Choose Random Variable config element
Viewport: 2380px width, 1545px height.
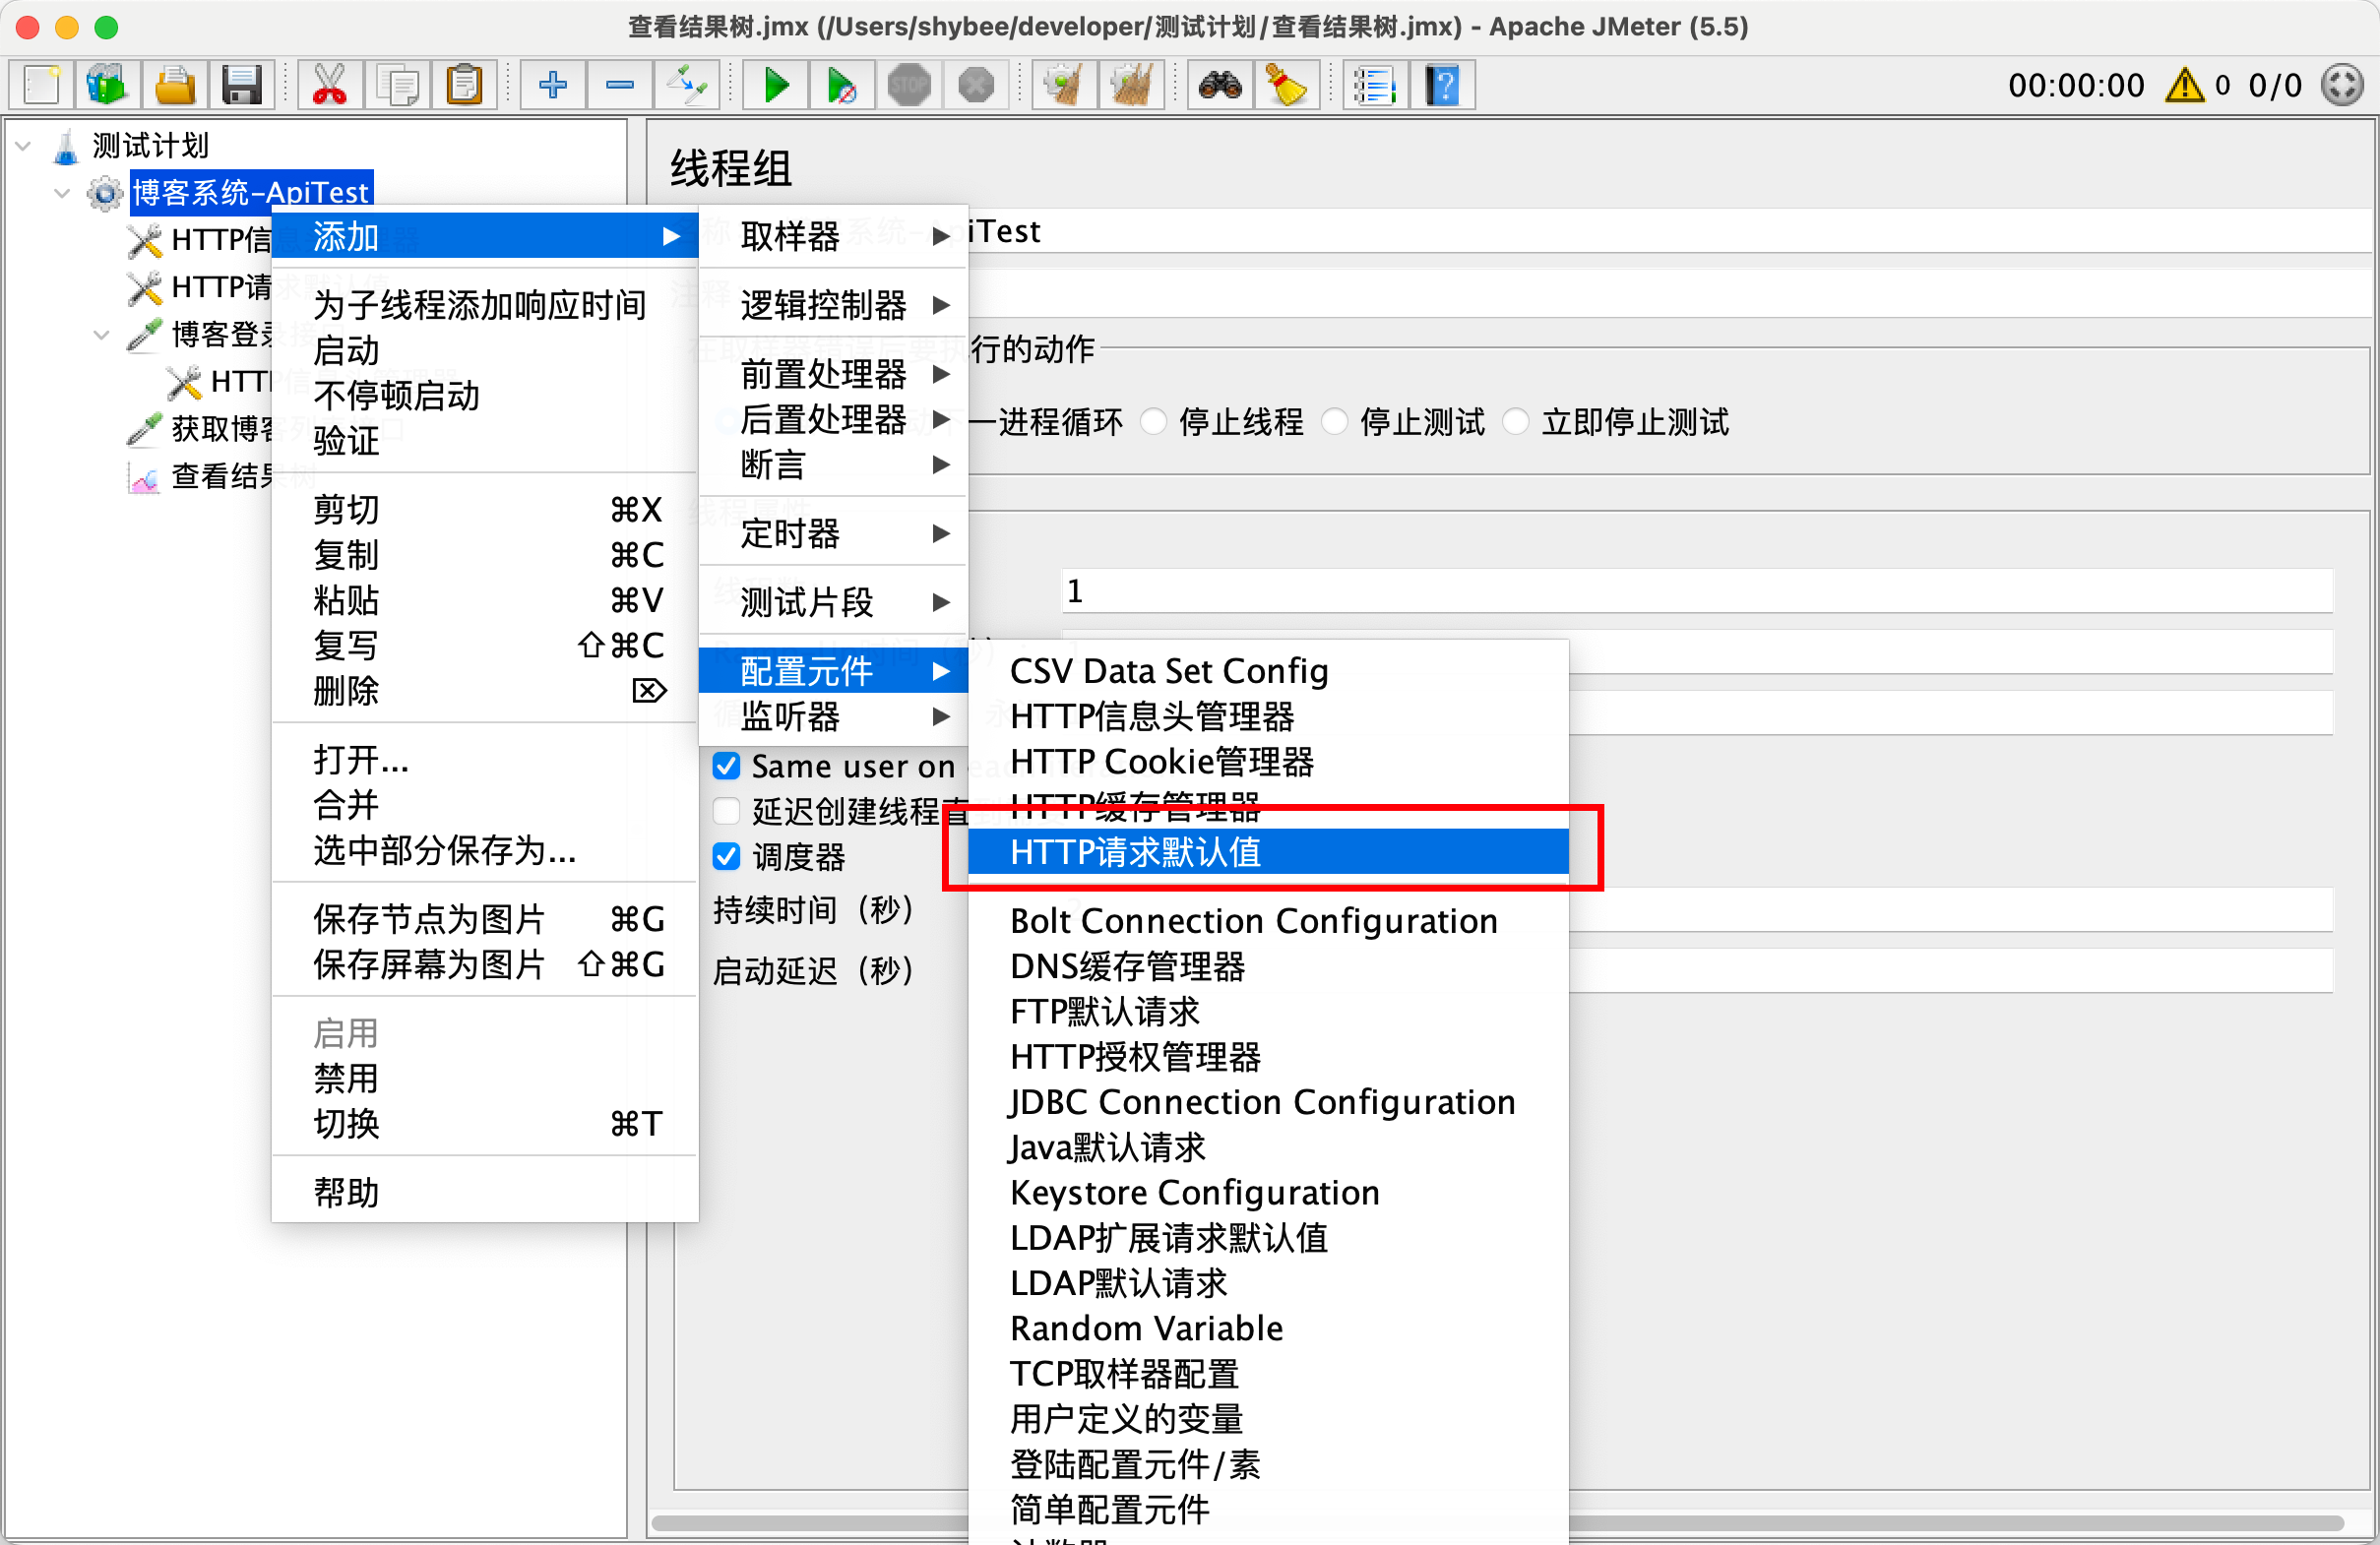tap(1268, 1328)
